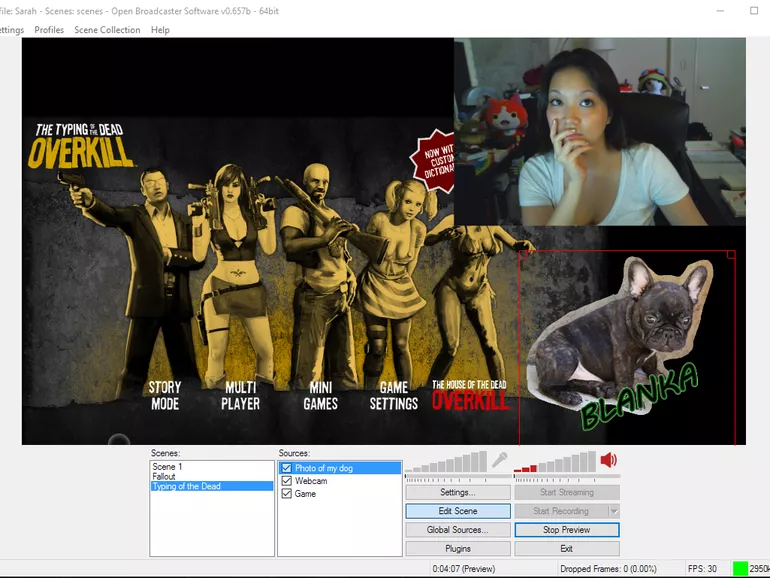Select the Typing of the Dead scene
Image resolution: width=770 pixels, height=578 pixels.
[x=212, y=486]
